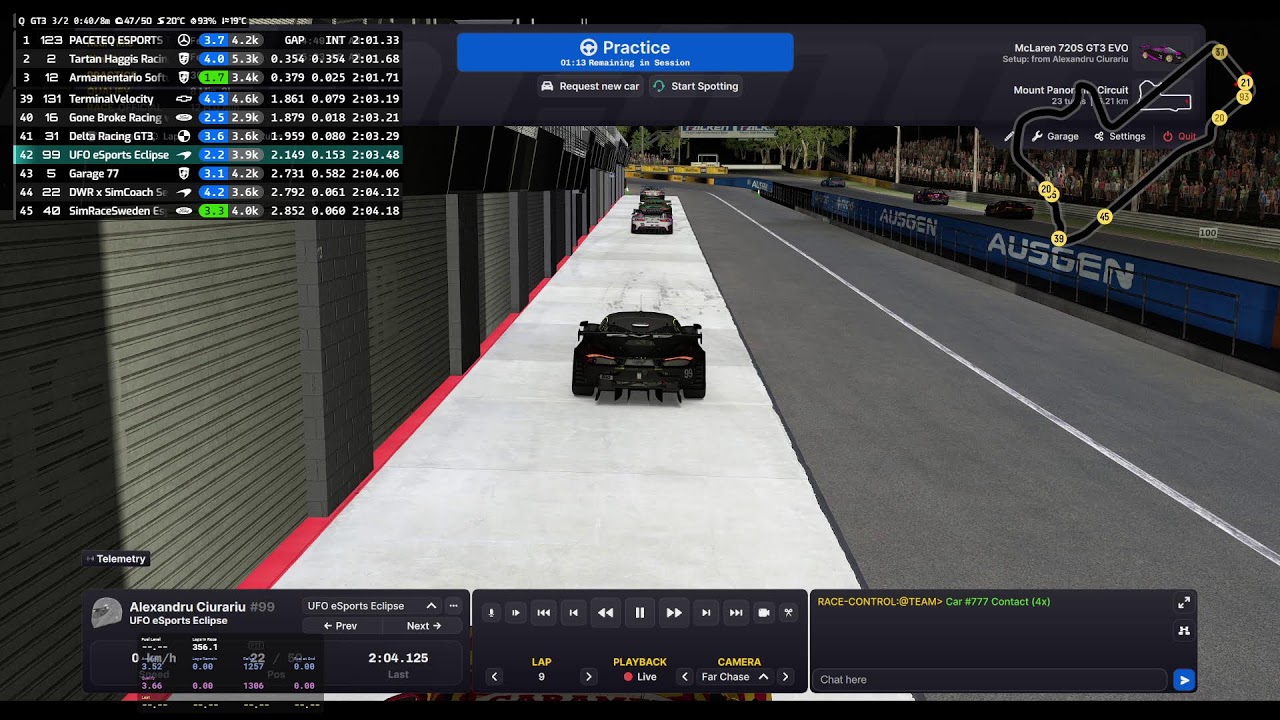Select the DWR x SimCoach row
Viewport: 1280px width, 720px height.
point(208,192)
